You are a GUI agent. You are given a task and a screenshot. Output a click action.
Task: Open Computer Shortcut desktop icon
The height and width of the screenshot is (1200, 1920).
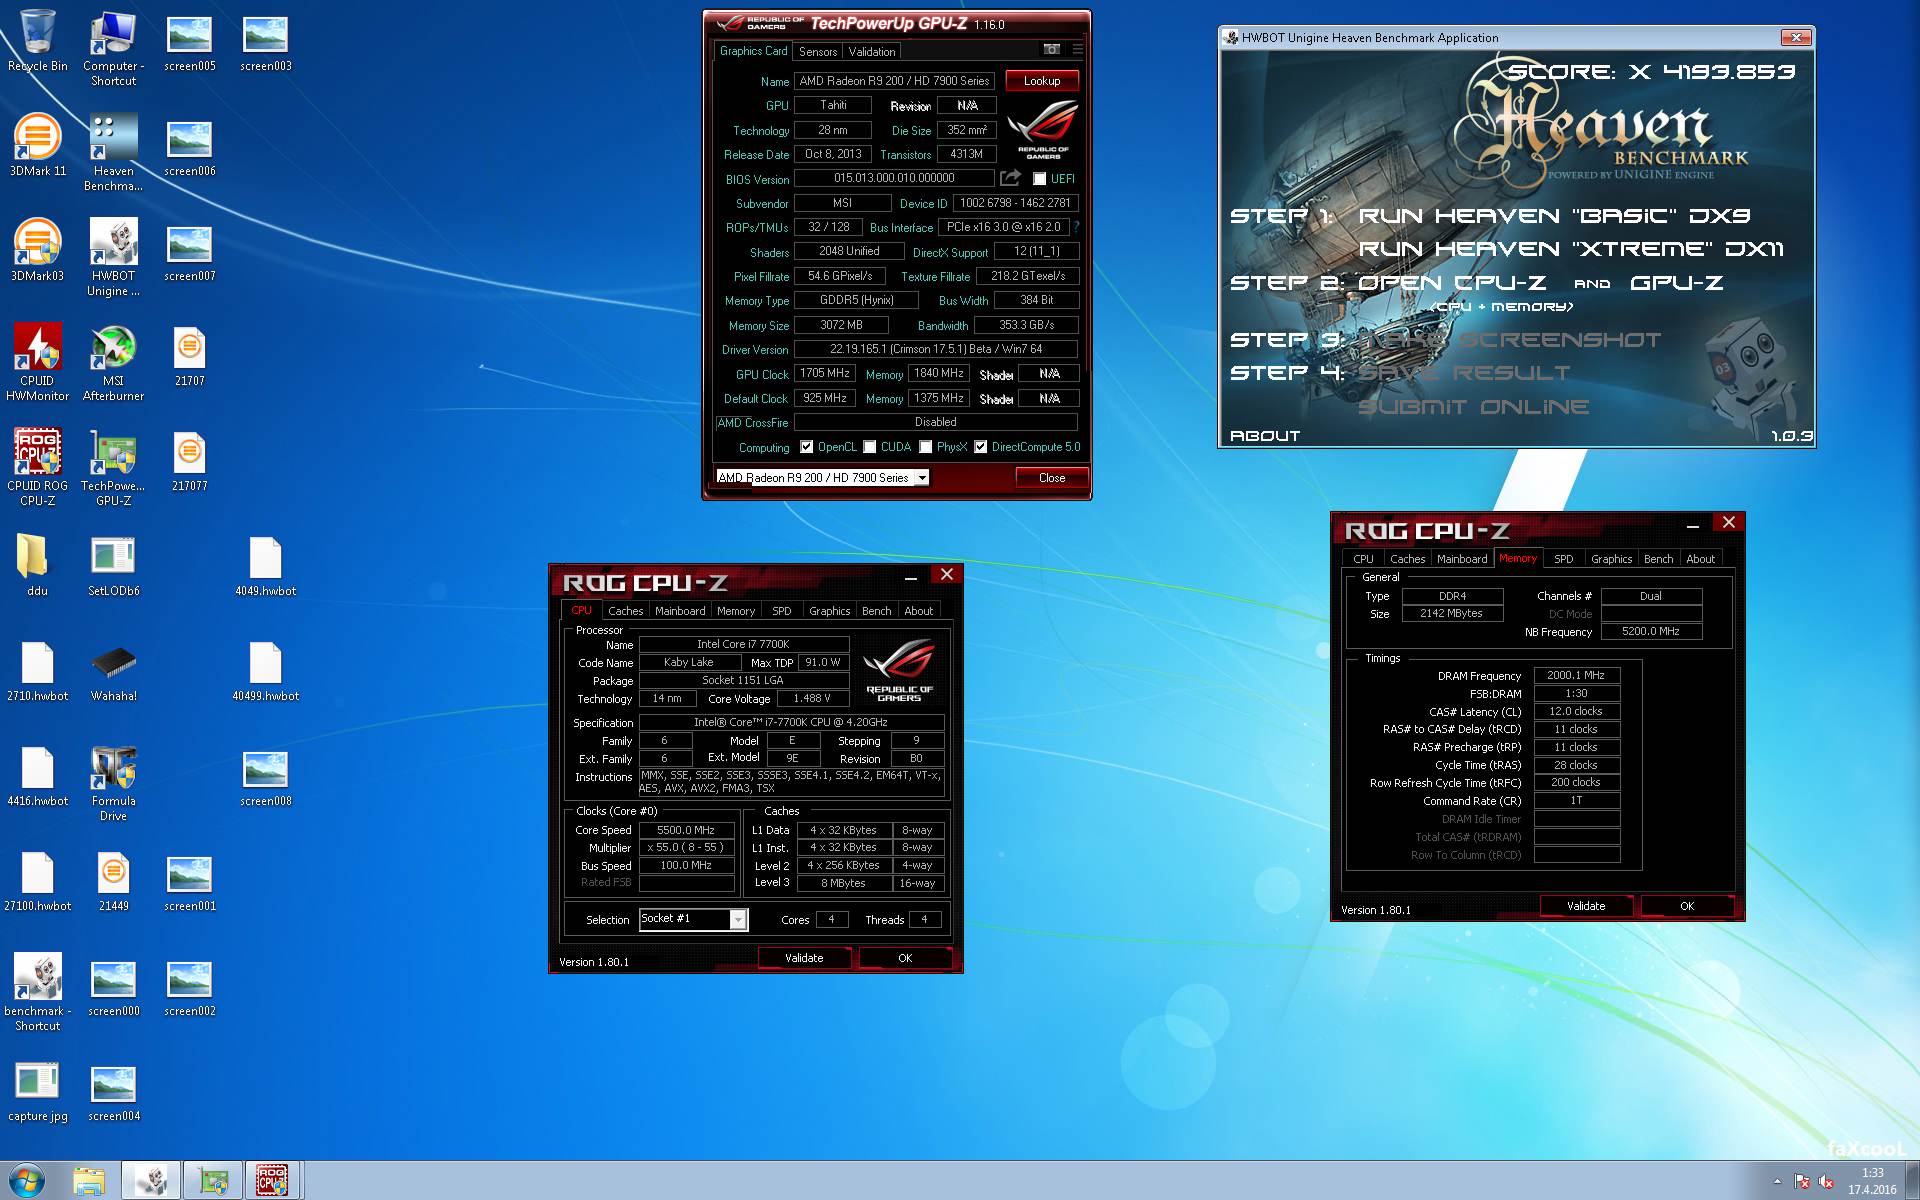pos(113,47)
